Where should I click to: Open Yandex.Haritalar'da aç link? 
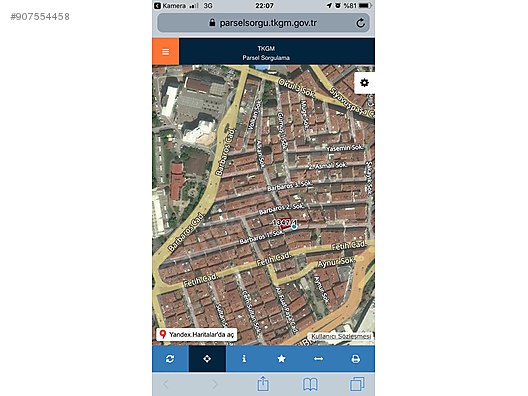pos(197,334)
